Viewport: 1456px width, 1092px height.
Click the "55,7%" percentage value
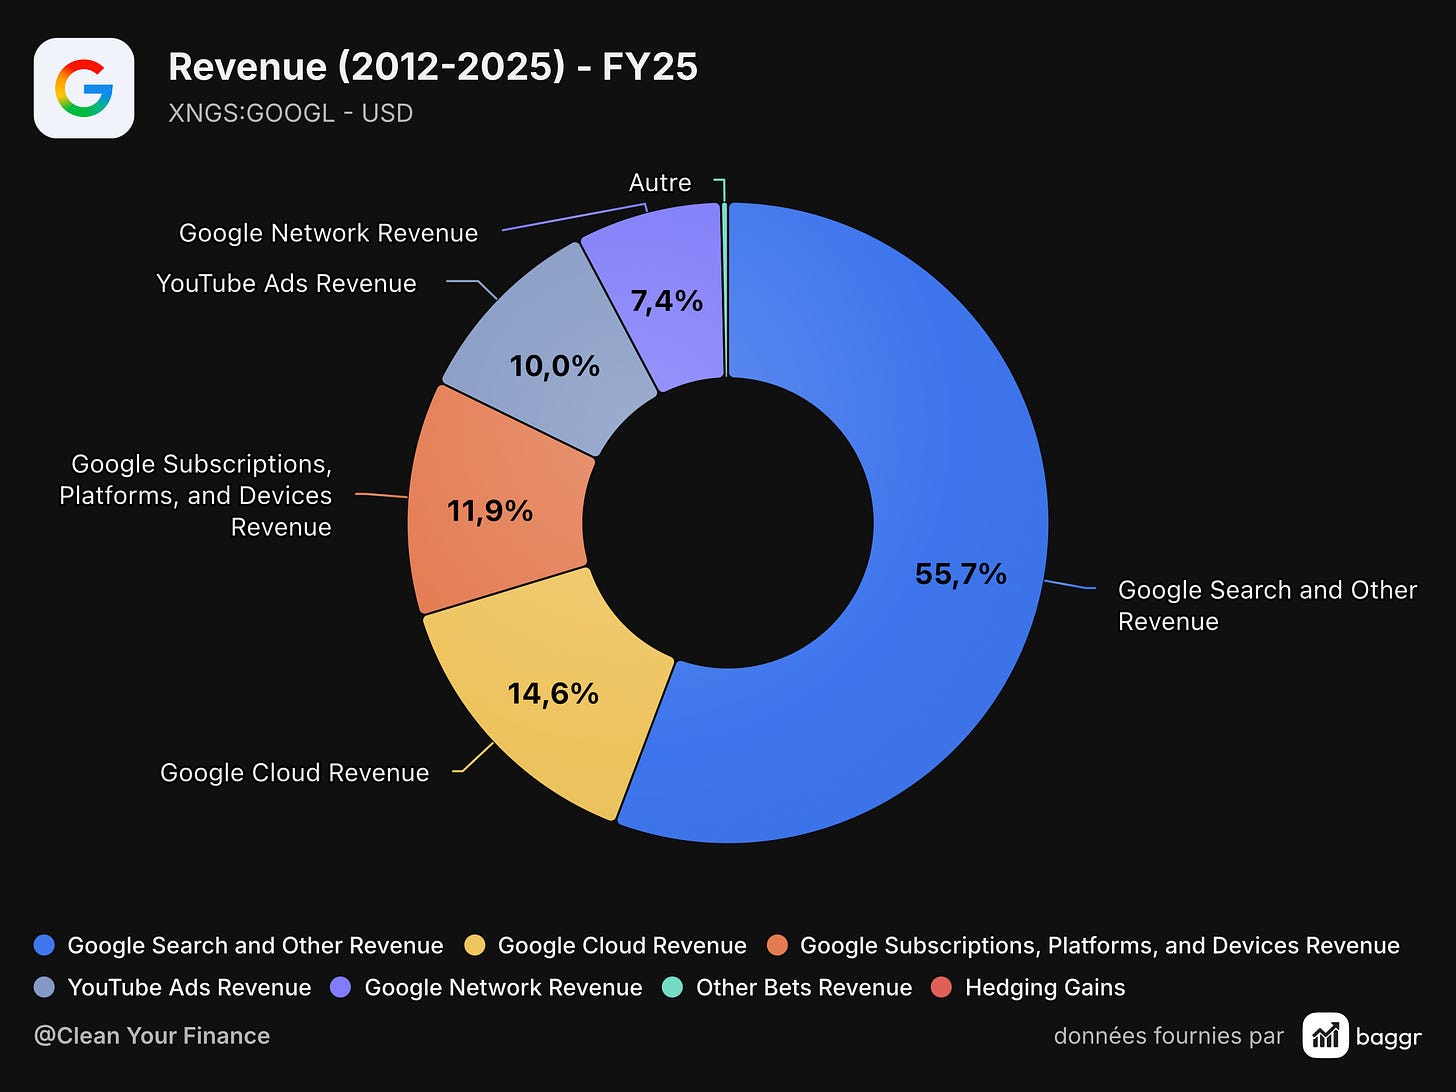(961, 574)
